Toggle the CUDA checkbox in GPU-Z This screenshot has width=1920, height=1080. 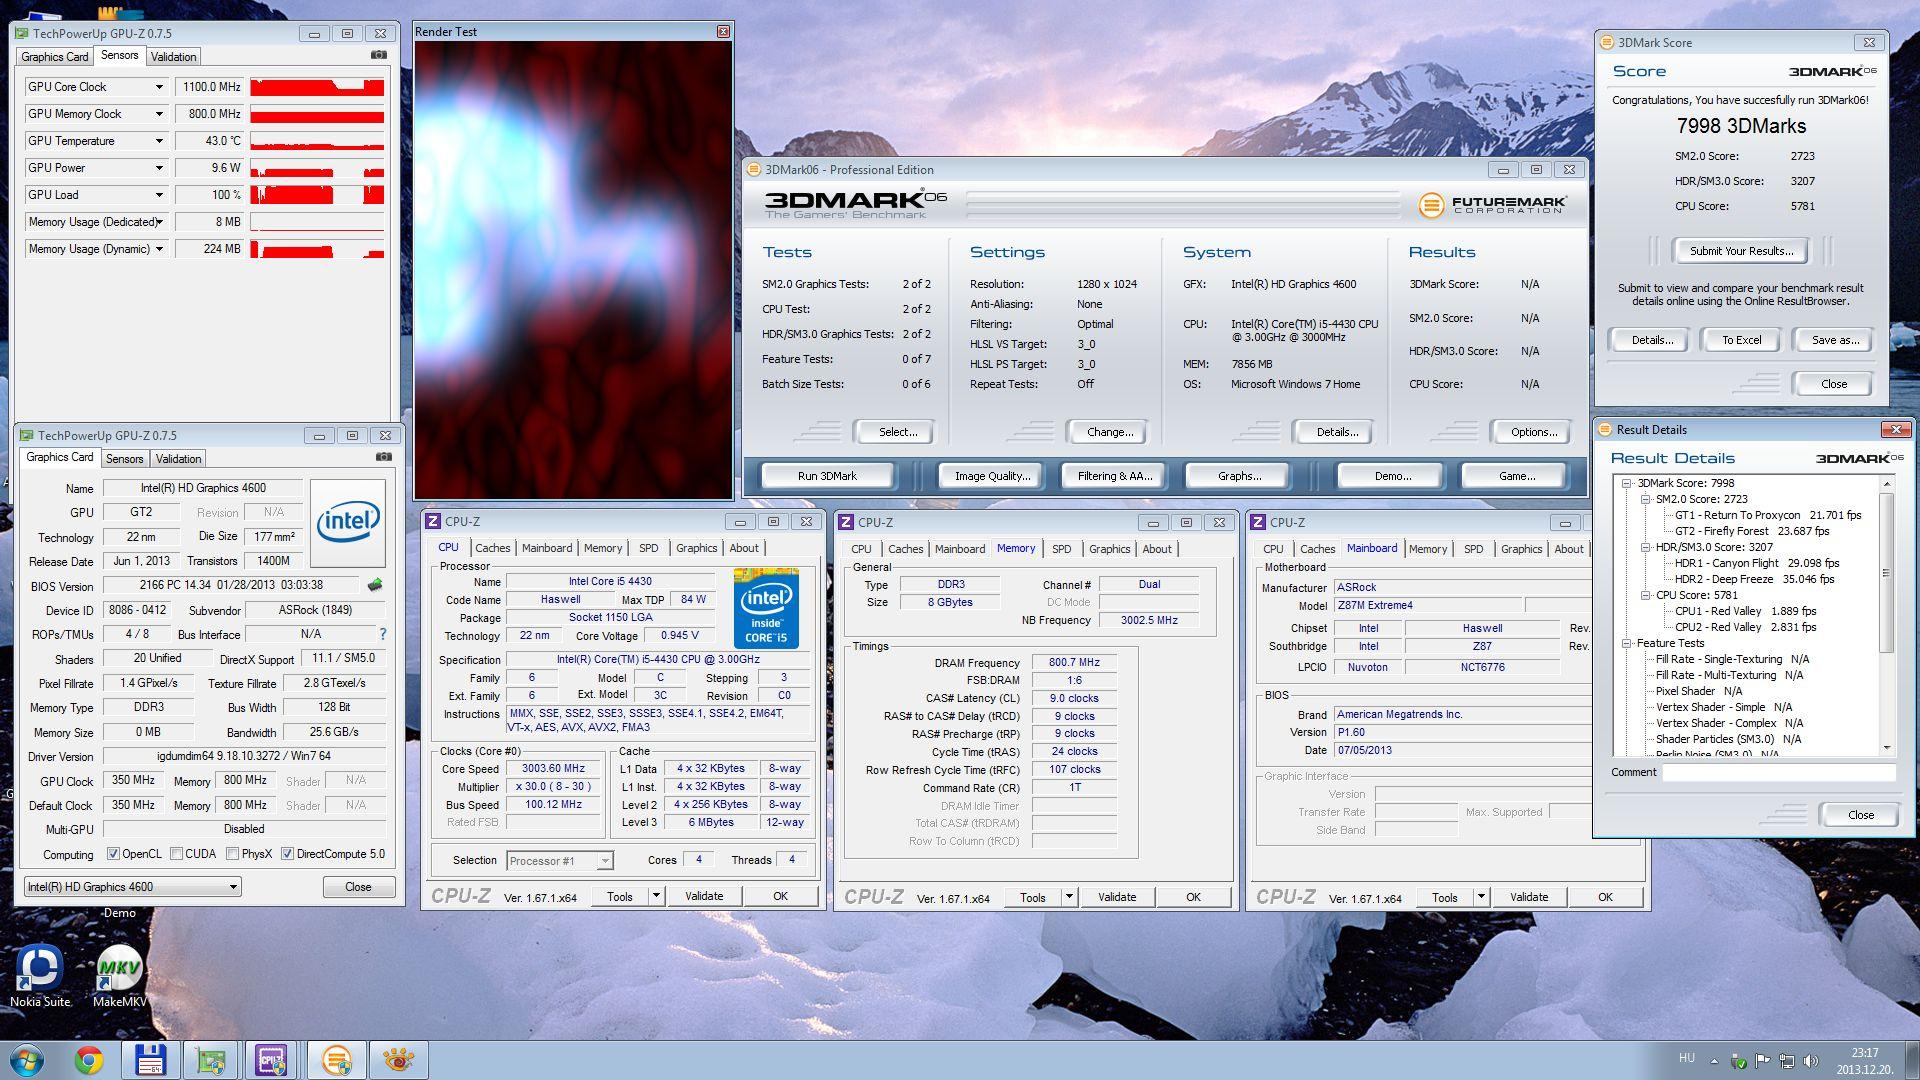tap(176, 854)
